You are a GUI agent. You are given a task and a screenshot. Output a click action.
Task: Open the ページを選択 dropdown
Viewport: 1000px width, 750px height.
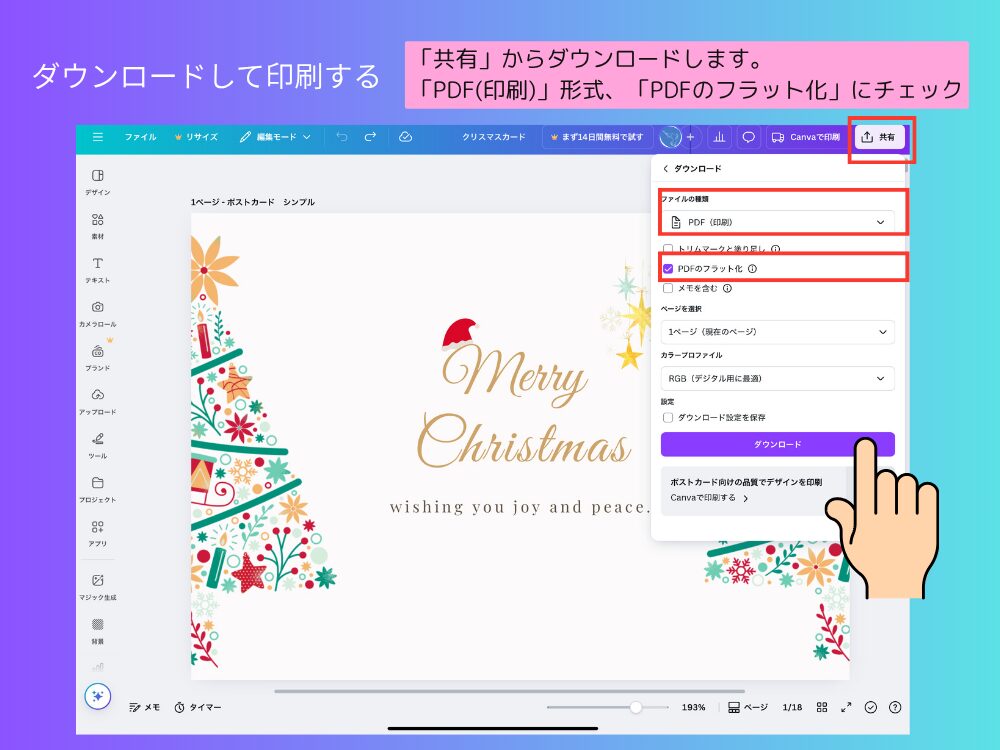click(x=778, y=332)
